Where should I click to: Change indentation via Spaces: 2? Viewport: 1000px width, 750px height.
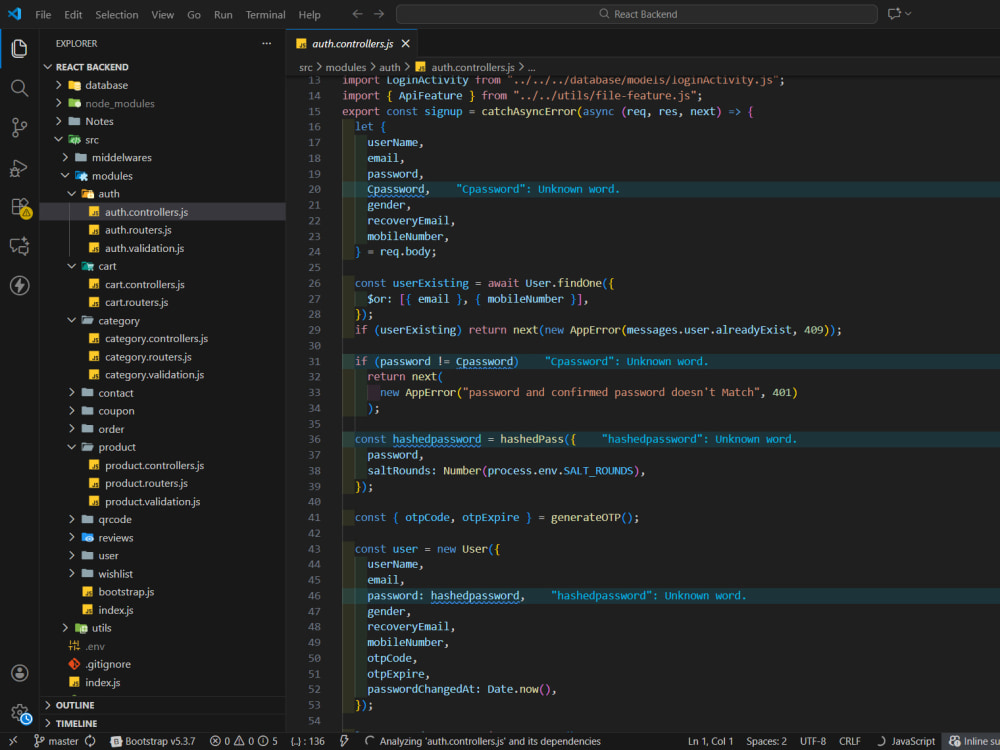pyautogui.click(x=767, y=741)
